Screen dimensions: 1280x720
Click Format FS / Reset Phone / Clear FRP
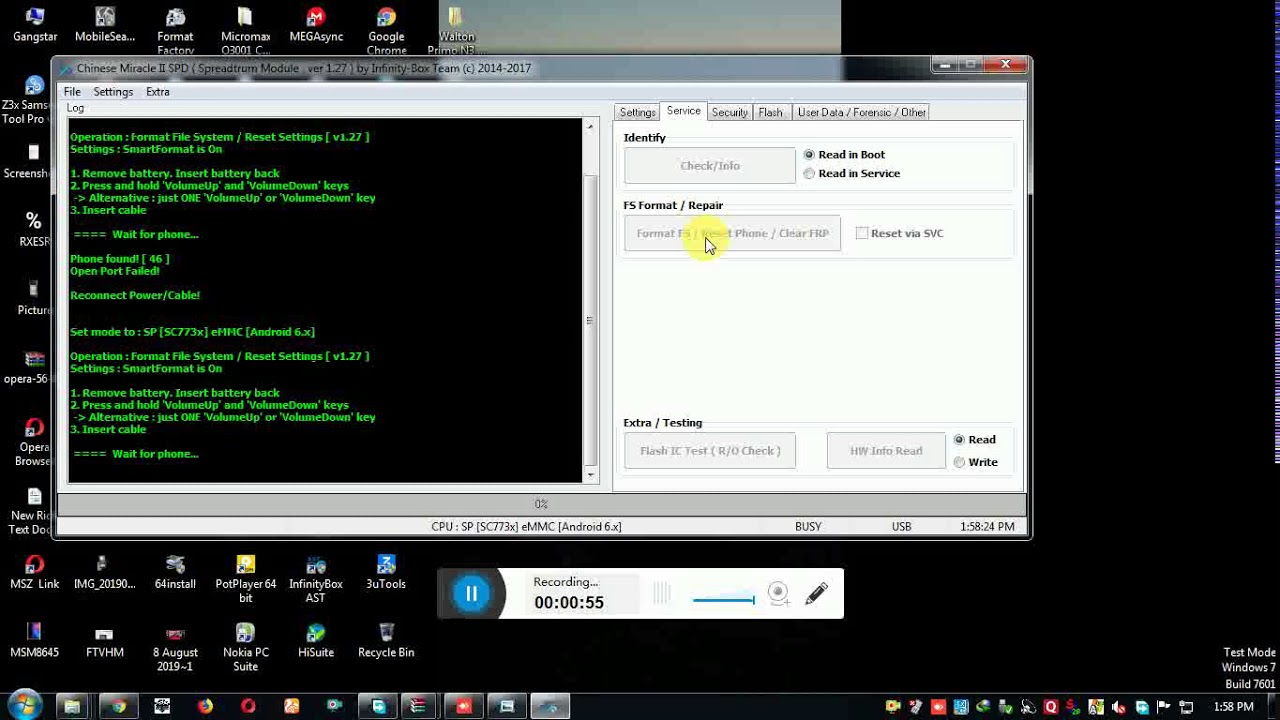click(732, 233)
